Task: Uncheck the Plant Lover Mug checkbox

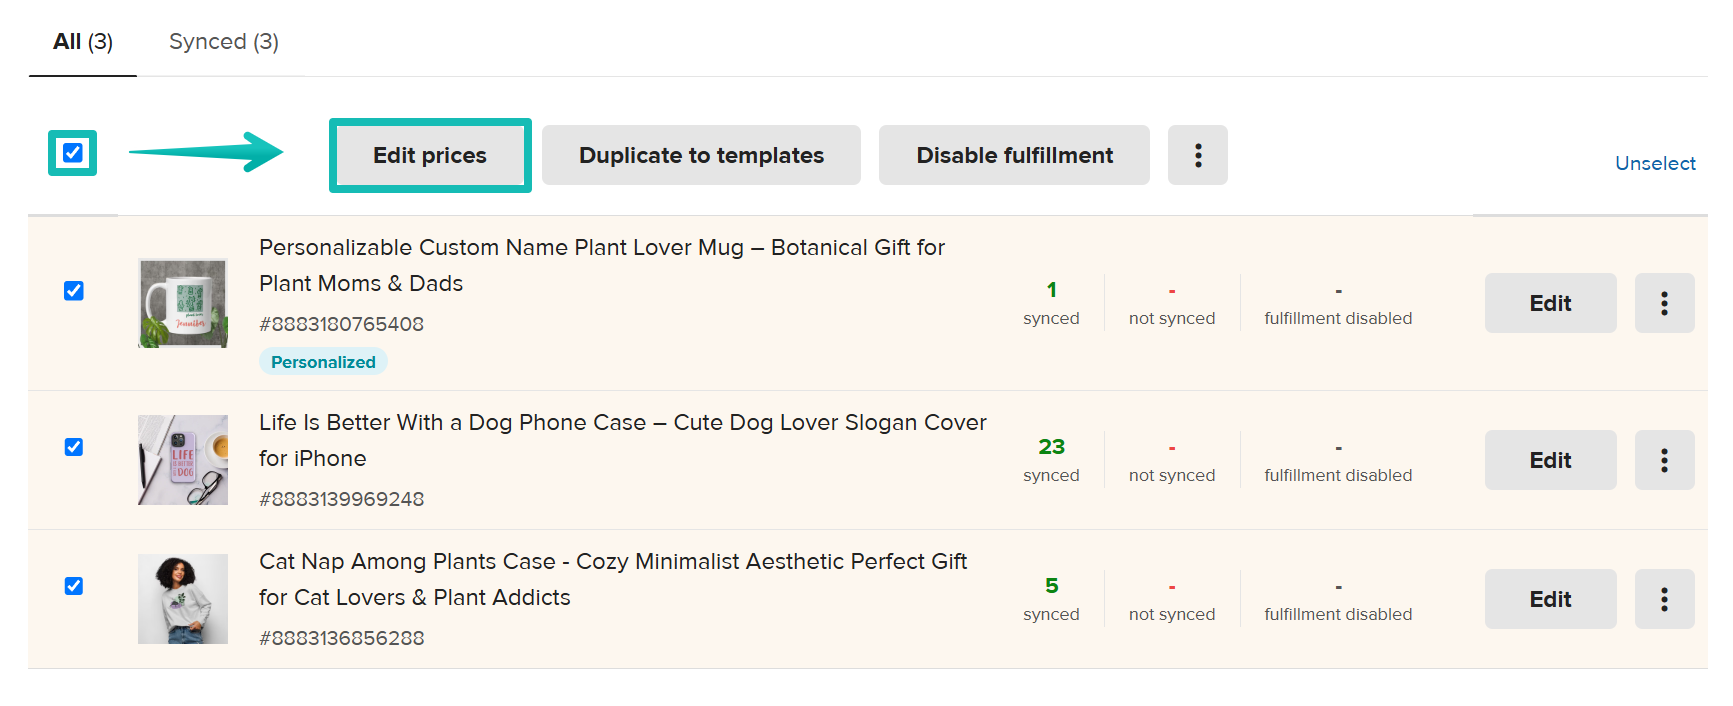Action: (74, 291)
